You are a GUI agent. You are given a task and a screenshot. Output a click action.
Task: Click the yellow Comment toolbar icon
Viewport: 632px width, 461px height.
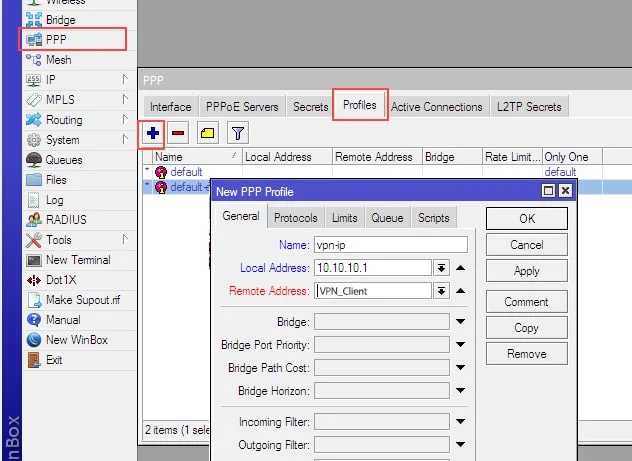click(207, 133)
